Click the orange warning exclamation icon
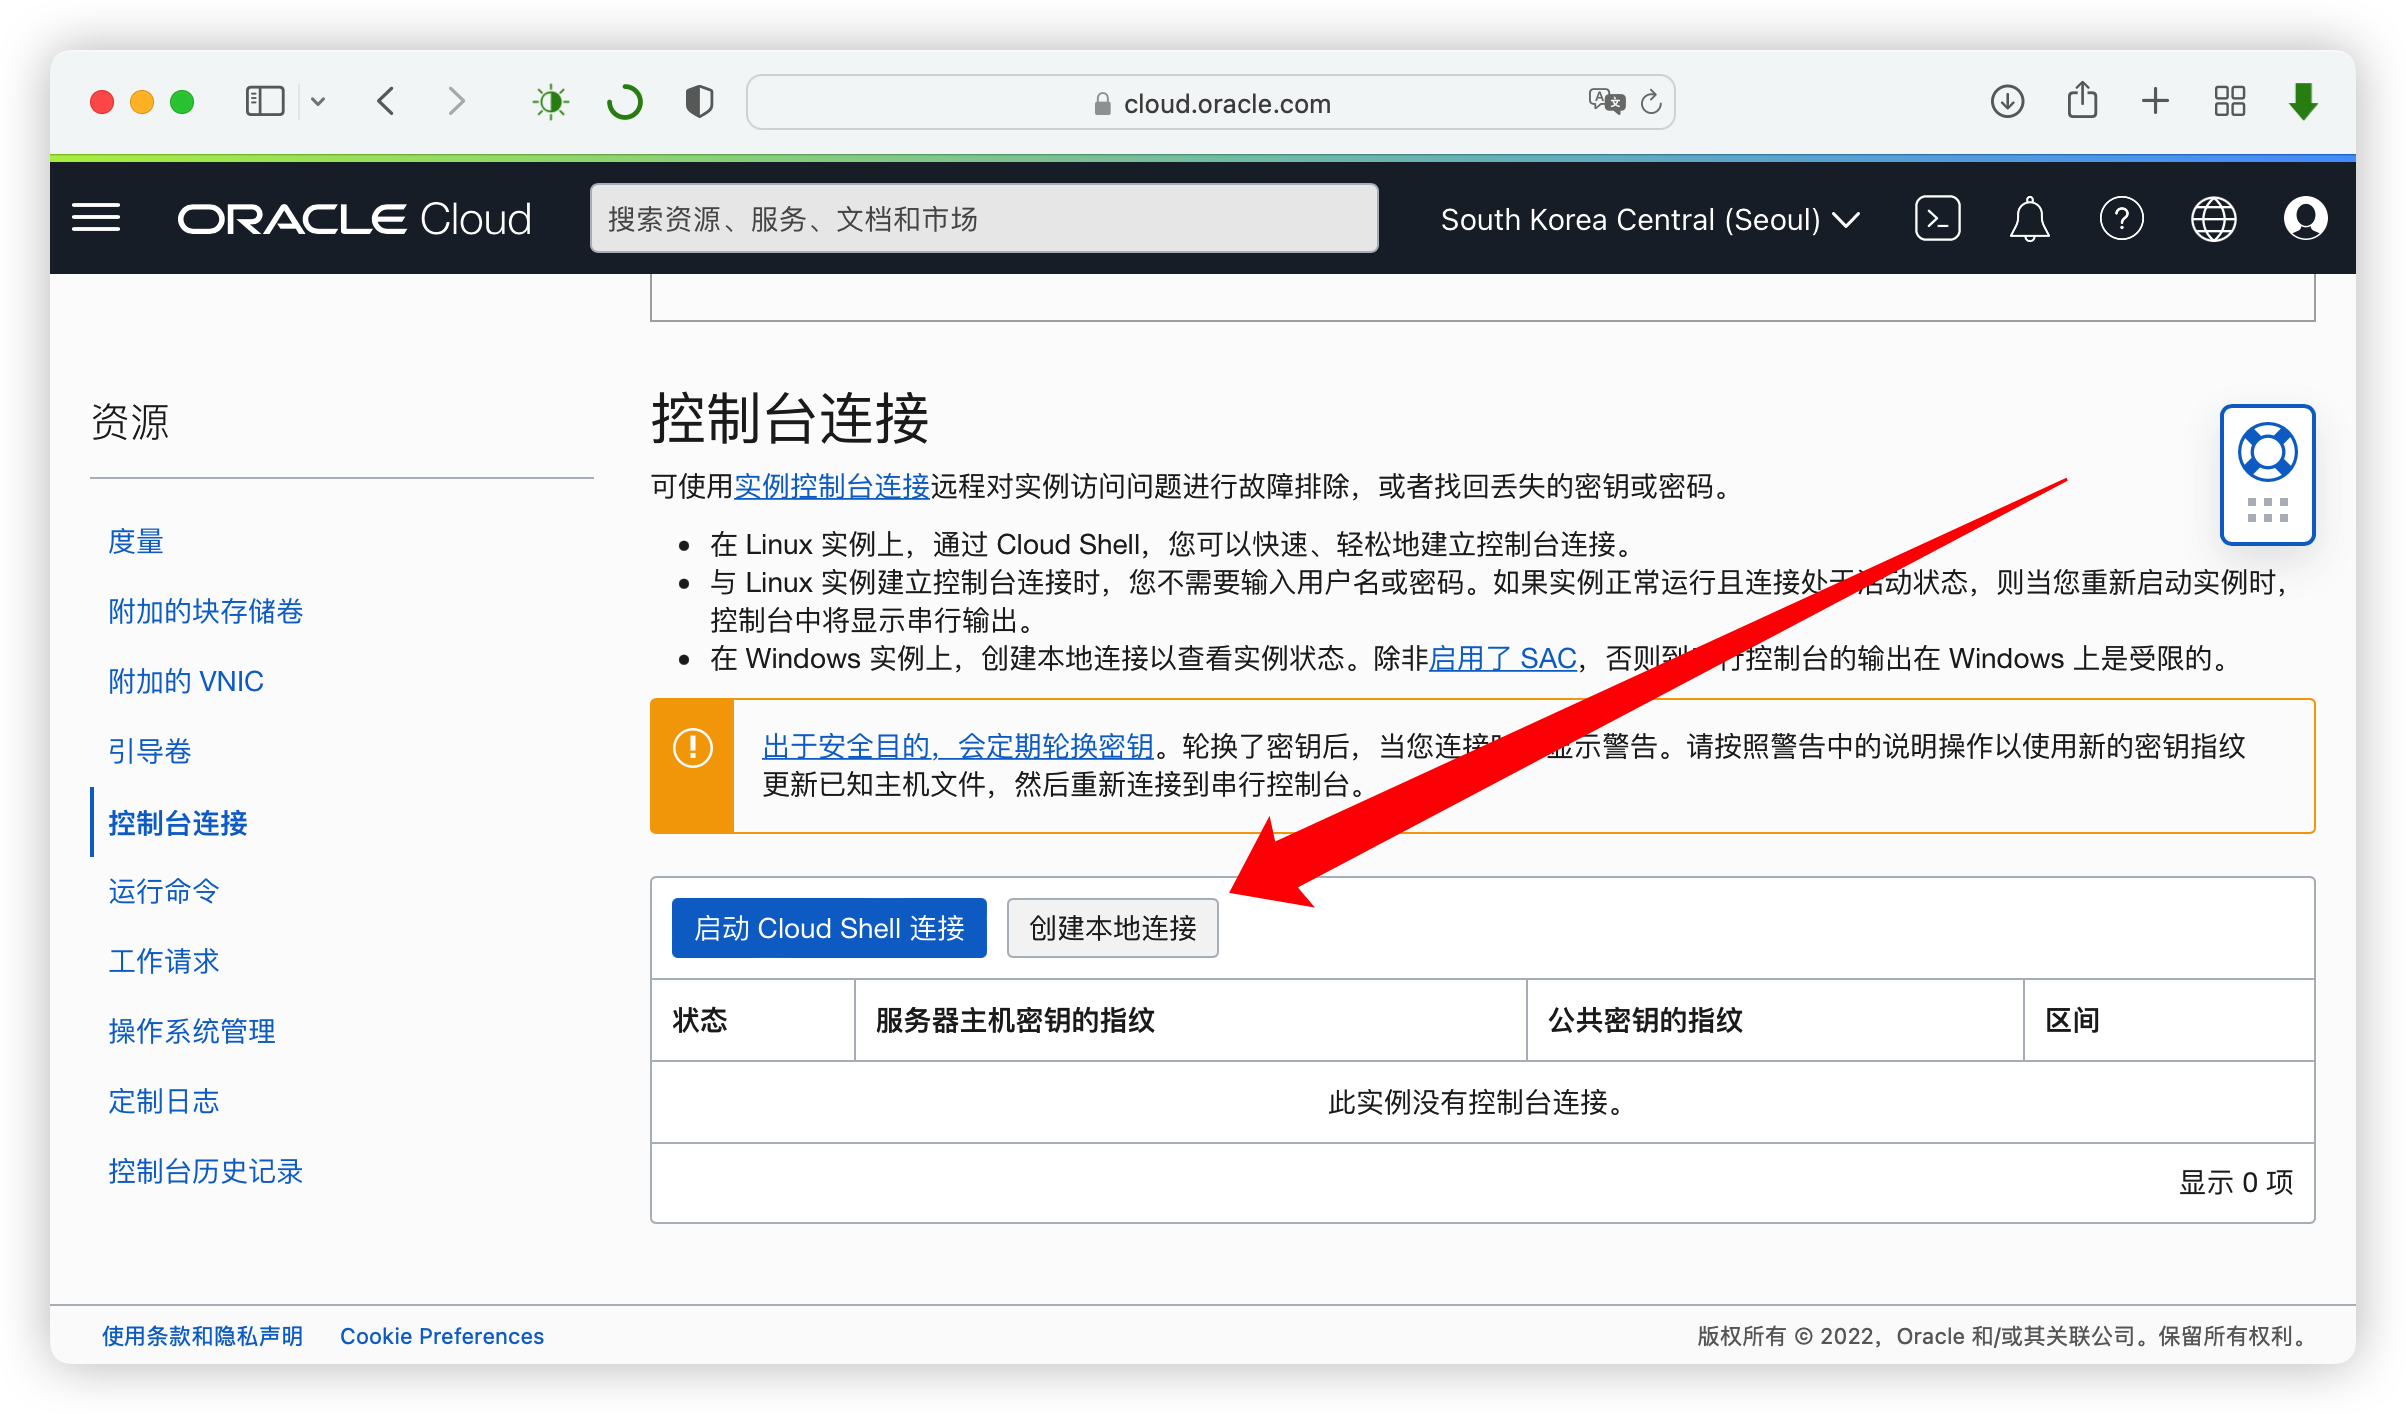This screenshot has width=2406, height=1414. 692,747
